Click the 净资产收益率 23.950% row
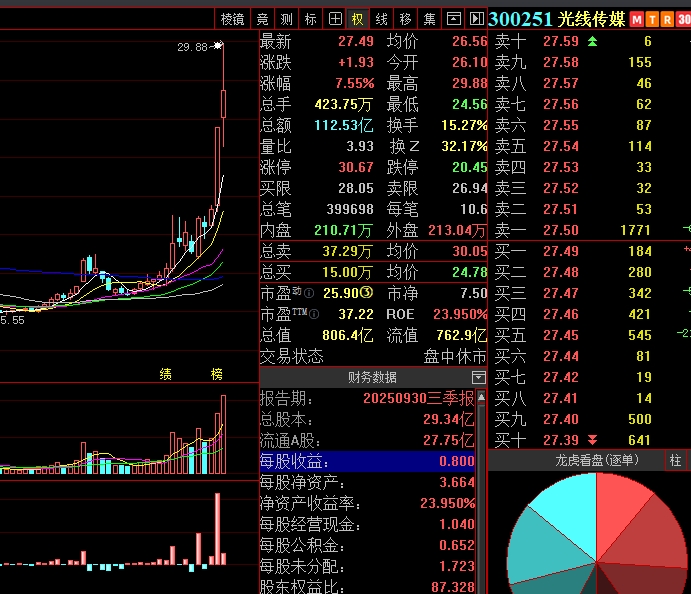691x594 pixels. click(367, 503)
